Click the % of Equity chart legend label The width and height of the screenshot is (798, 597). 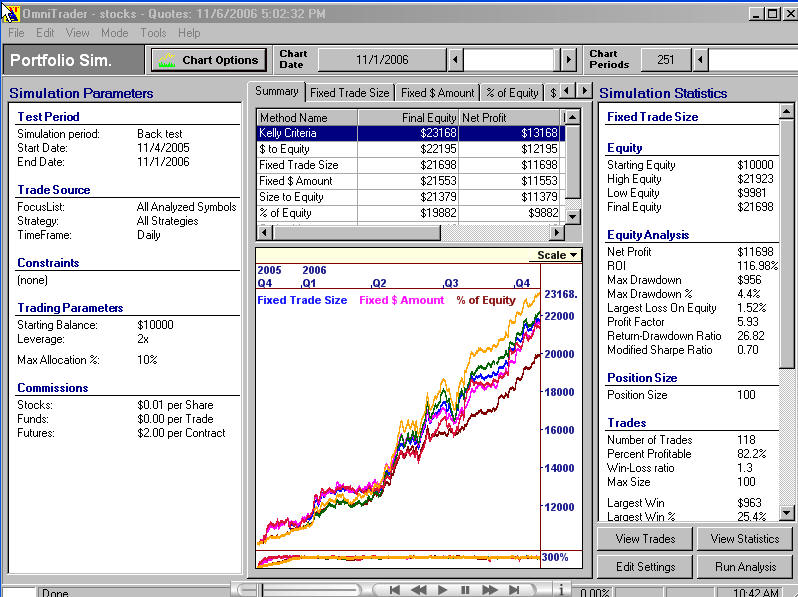click(x=486, y=300)
